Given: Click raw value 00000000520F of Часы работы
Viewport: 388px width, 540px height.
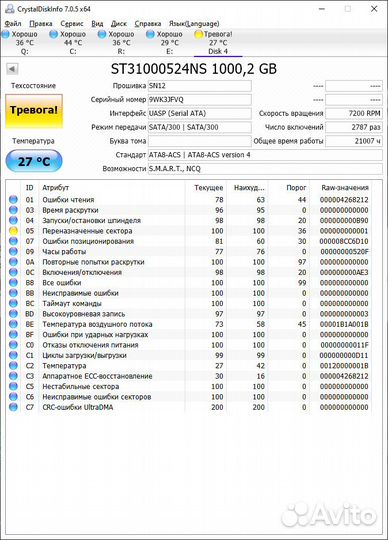Looking at the screenshot, I should (344, 252).
